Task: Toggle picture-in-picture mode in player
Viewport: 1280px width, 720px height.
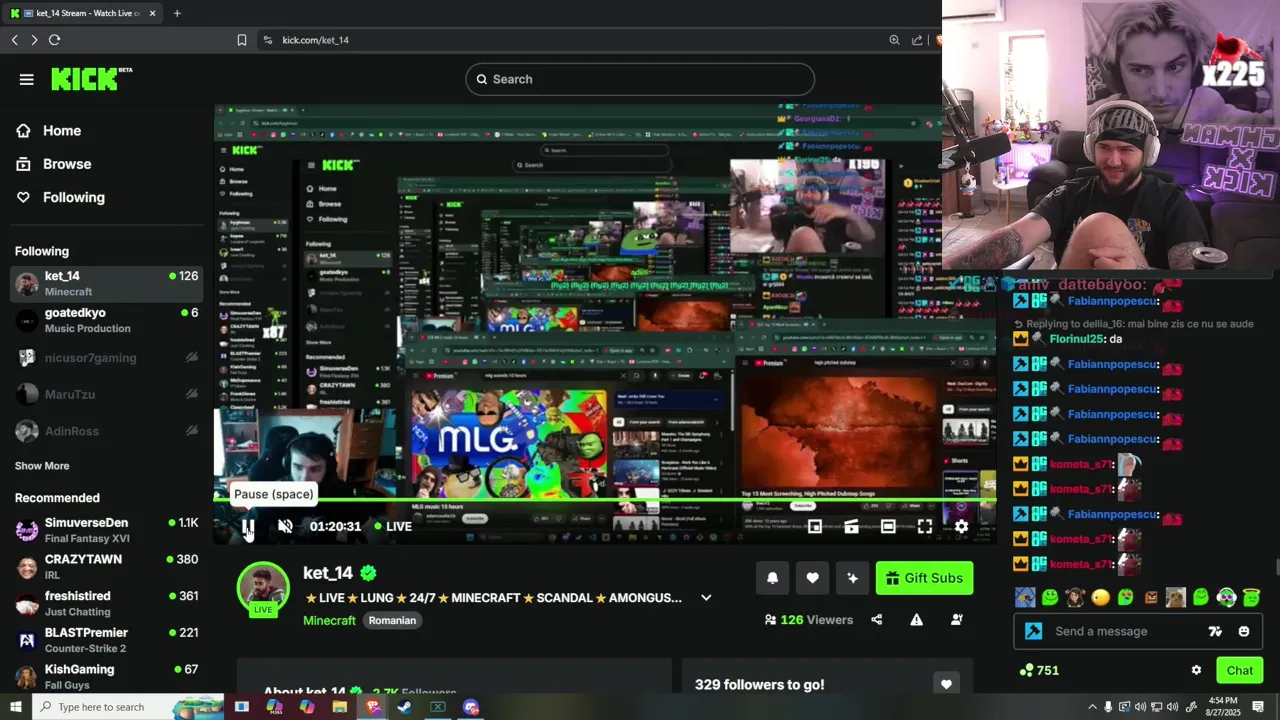Action: point(815,526)
